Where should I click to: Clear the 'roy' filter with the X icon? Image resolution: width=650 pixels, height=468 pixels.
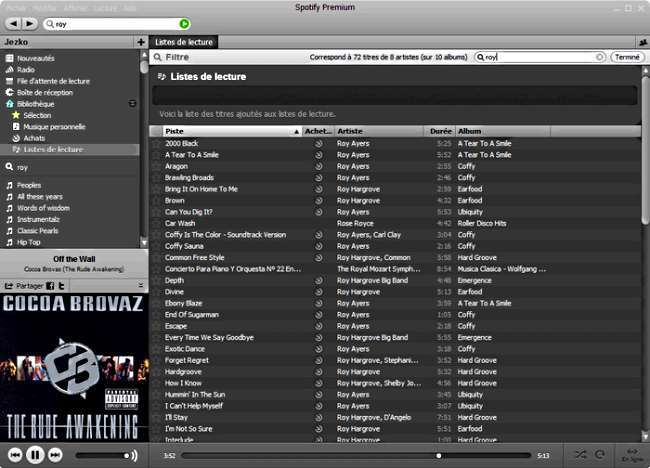(x=599, y=57)
